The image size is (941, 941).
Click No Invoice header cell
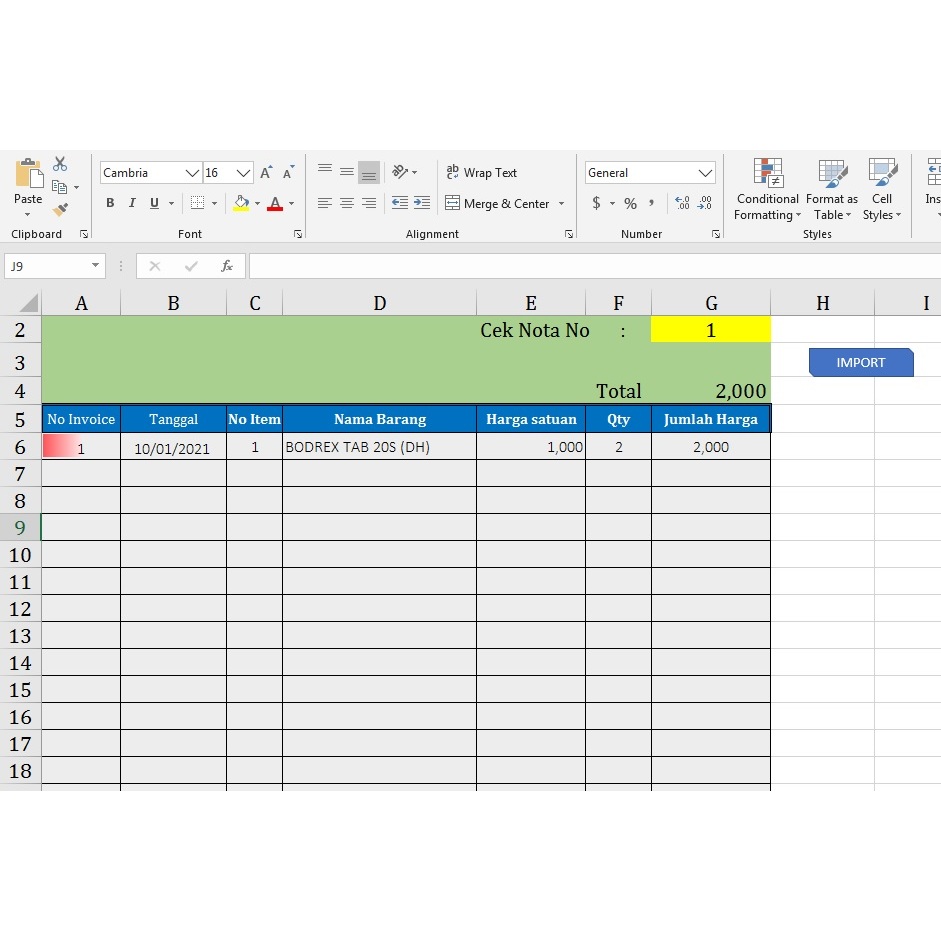click(x=81, y=419)
